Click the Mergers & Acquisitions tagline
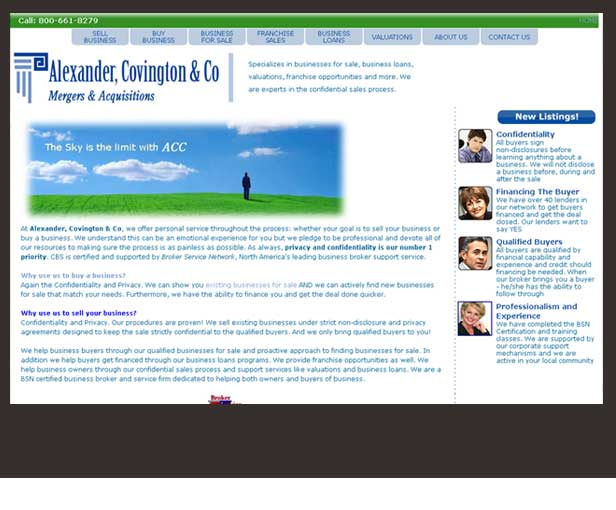Viewport: 616px width, 510px height. [101, 96]
